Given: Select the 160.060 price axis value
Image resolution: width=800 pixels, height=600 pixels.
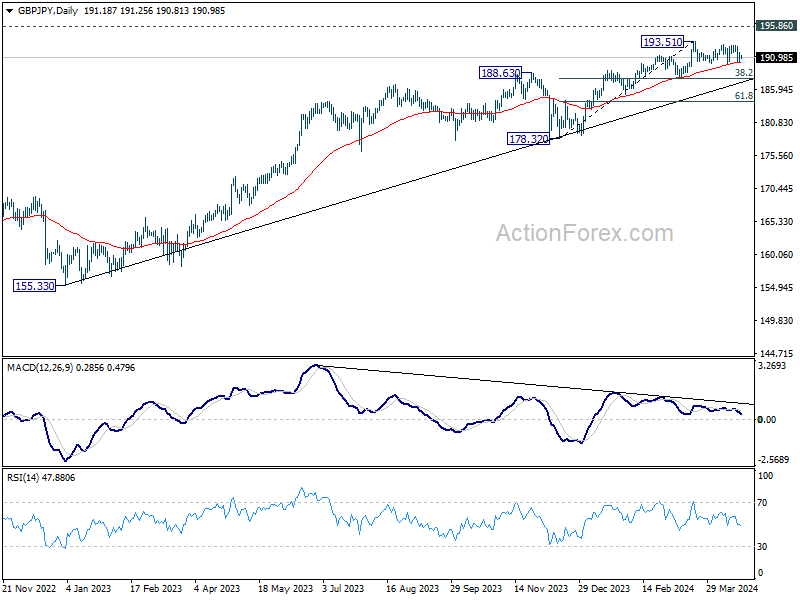Looking at the screenshot, I should (777, 255).
